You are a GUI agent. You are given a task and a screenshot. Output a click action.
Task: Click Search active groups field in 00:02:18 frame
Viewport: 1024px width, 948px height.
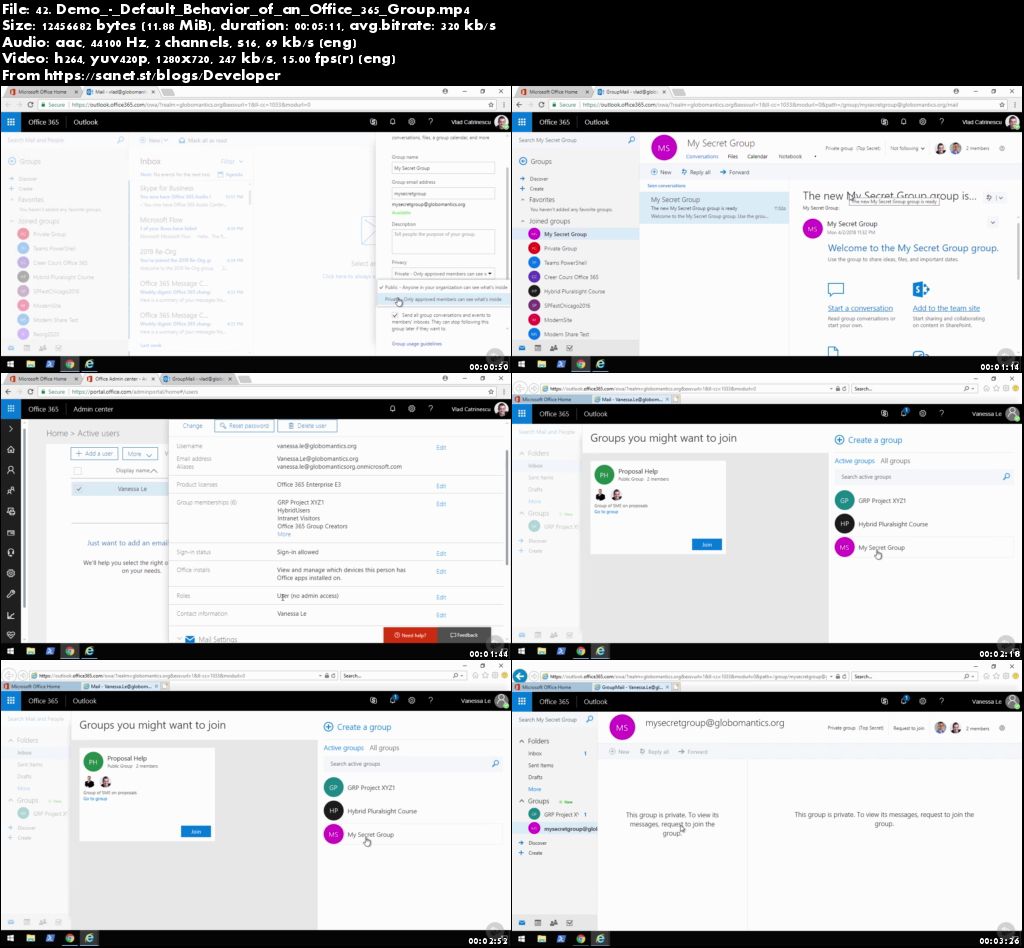point(922,477)
